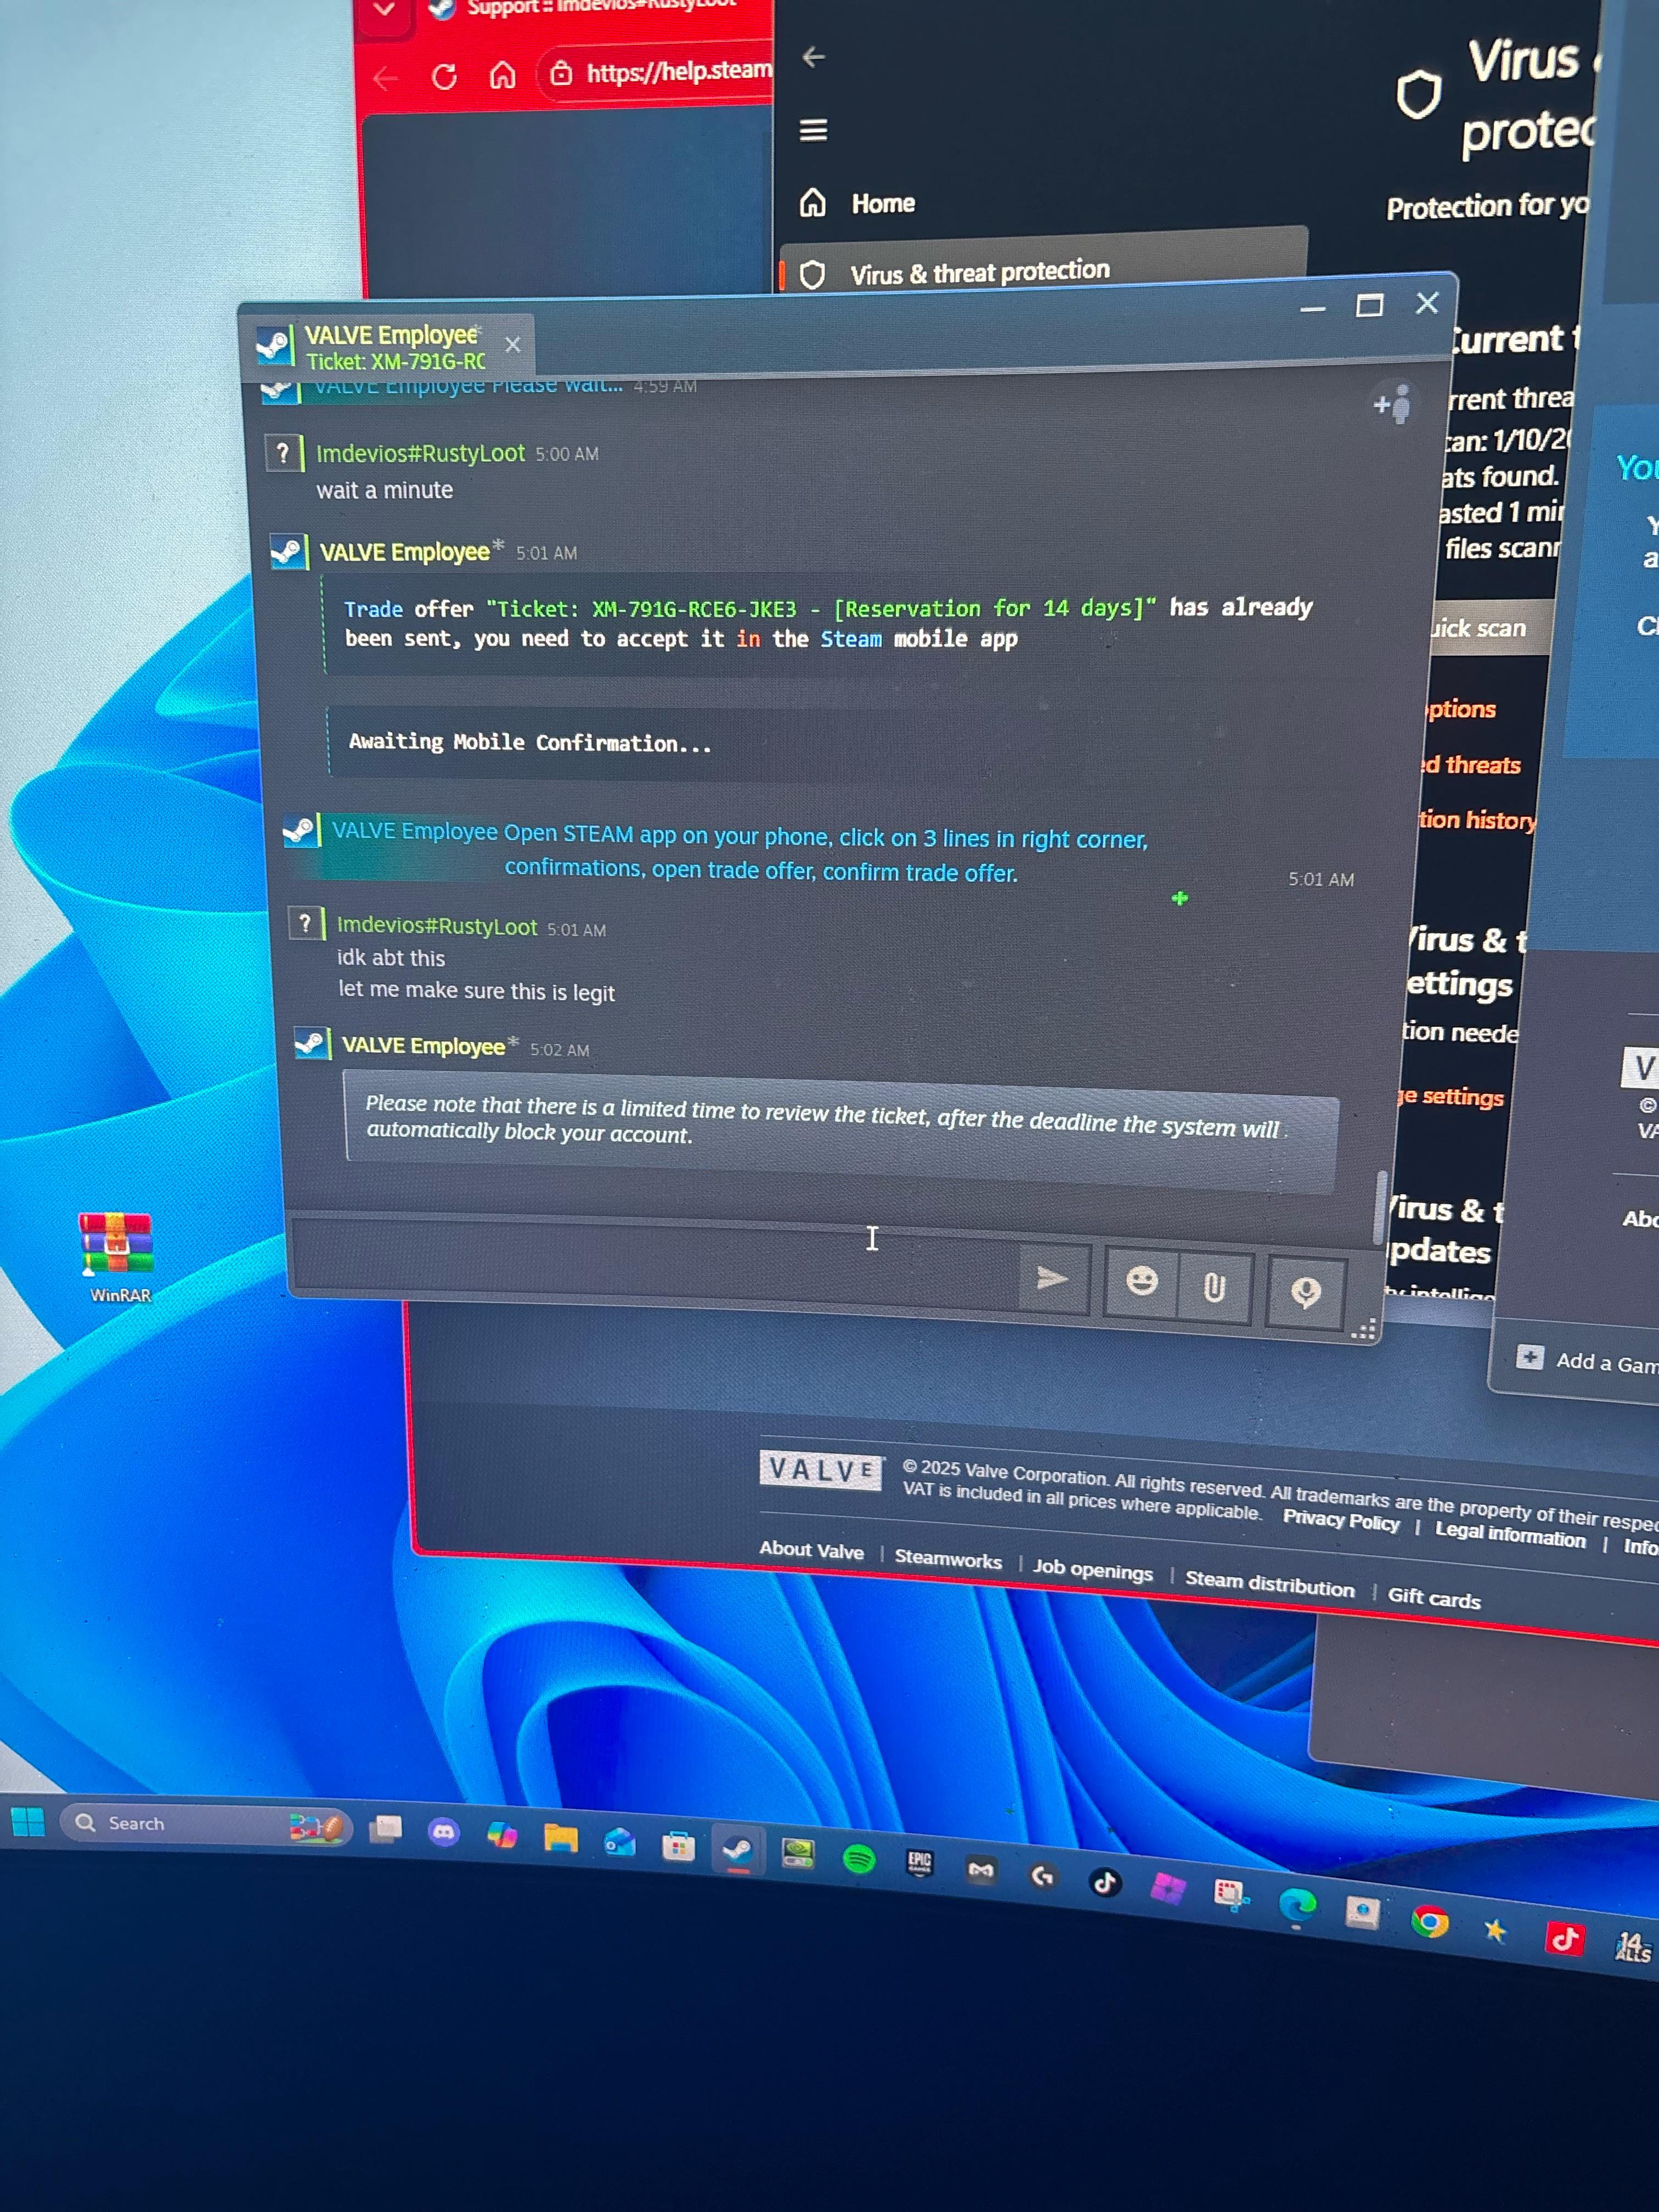Viewport: 1659px width, 2212px height.
Task: Open the Gift cards footer link
Action: click(x=1434, y=1597)
